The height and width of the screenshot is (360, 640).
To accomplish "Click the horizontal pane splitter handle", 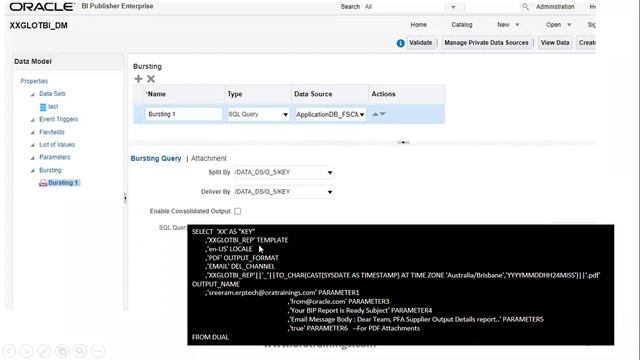I will pos(403,142).
